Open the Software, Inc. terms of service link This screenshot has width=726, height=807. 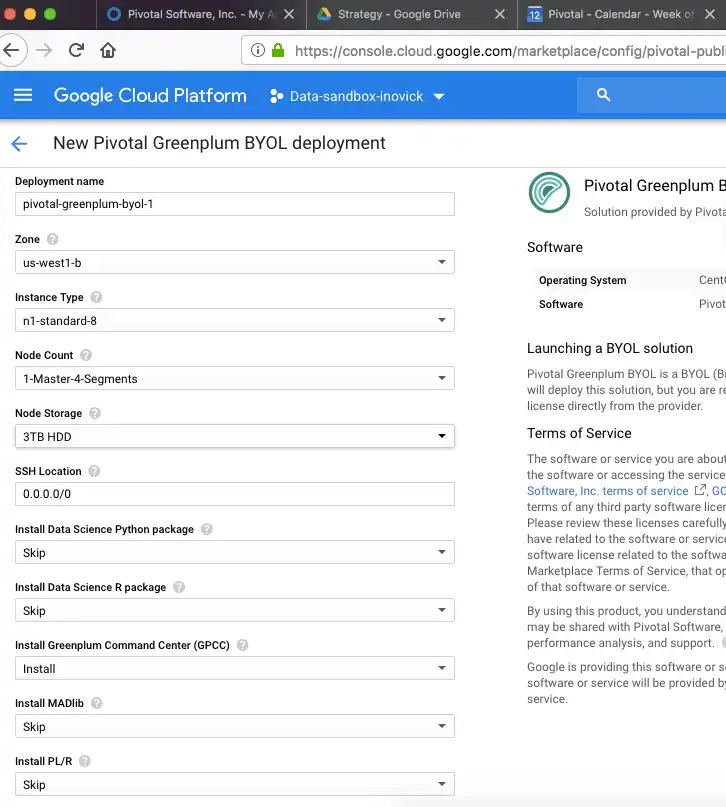coord(608,491)
